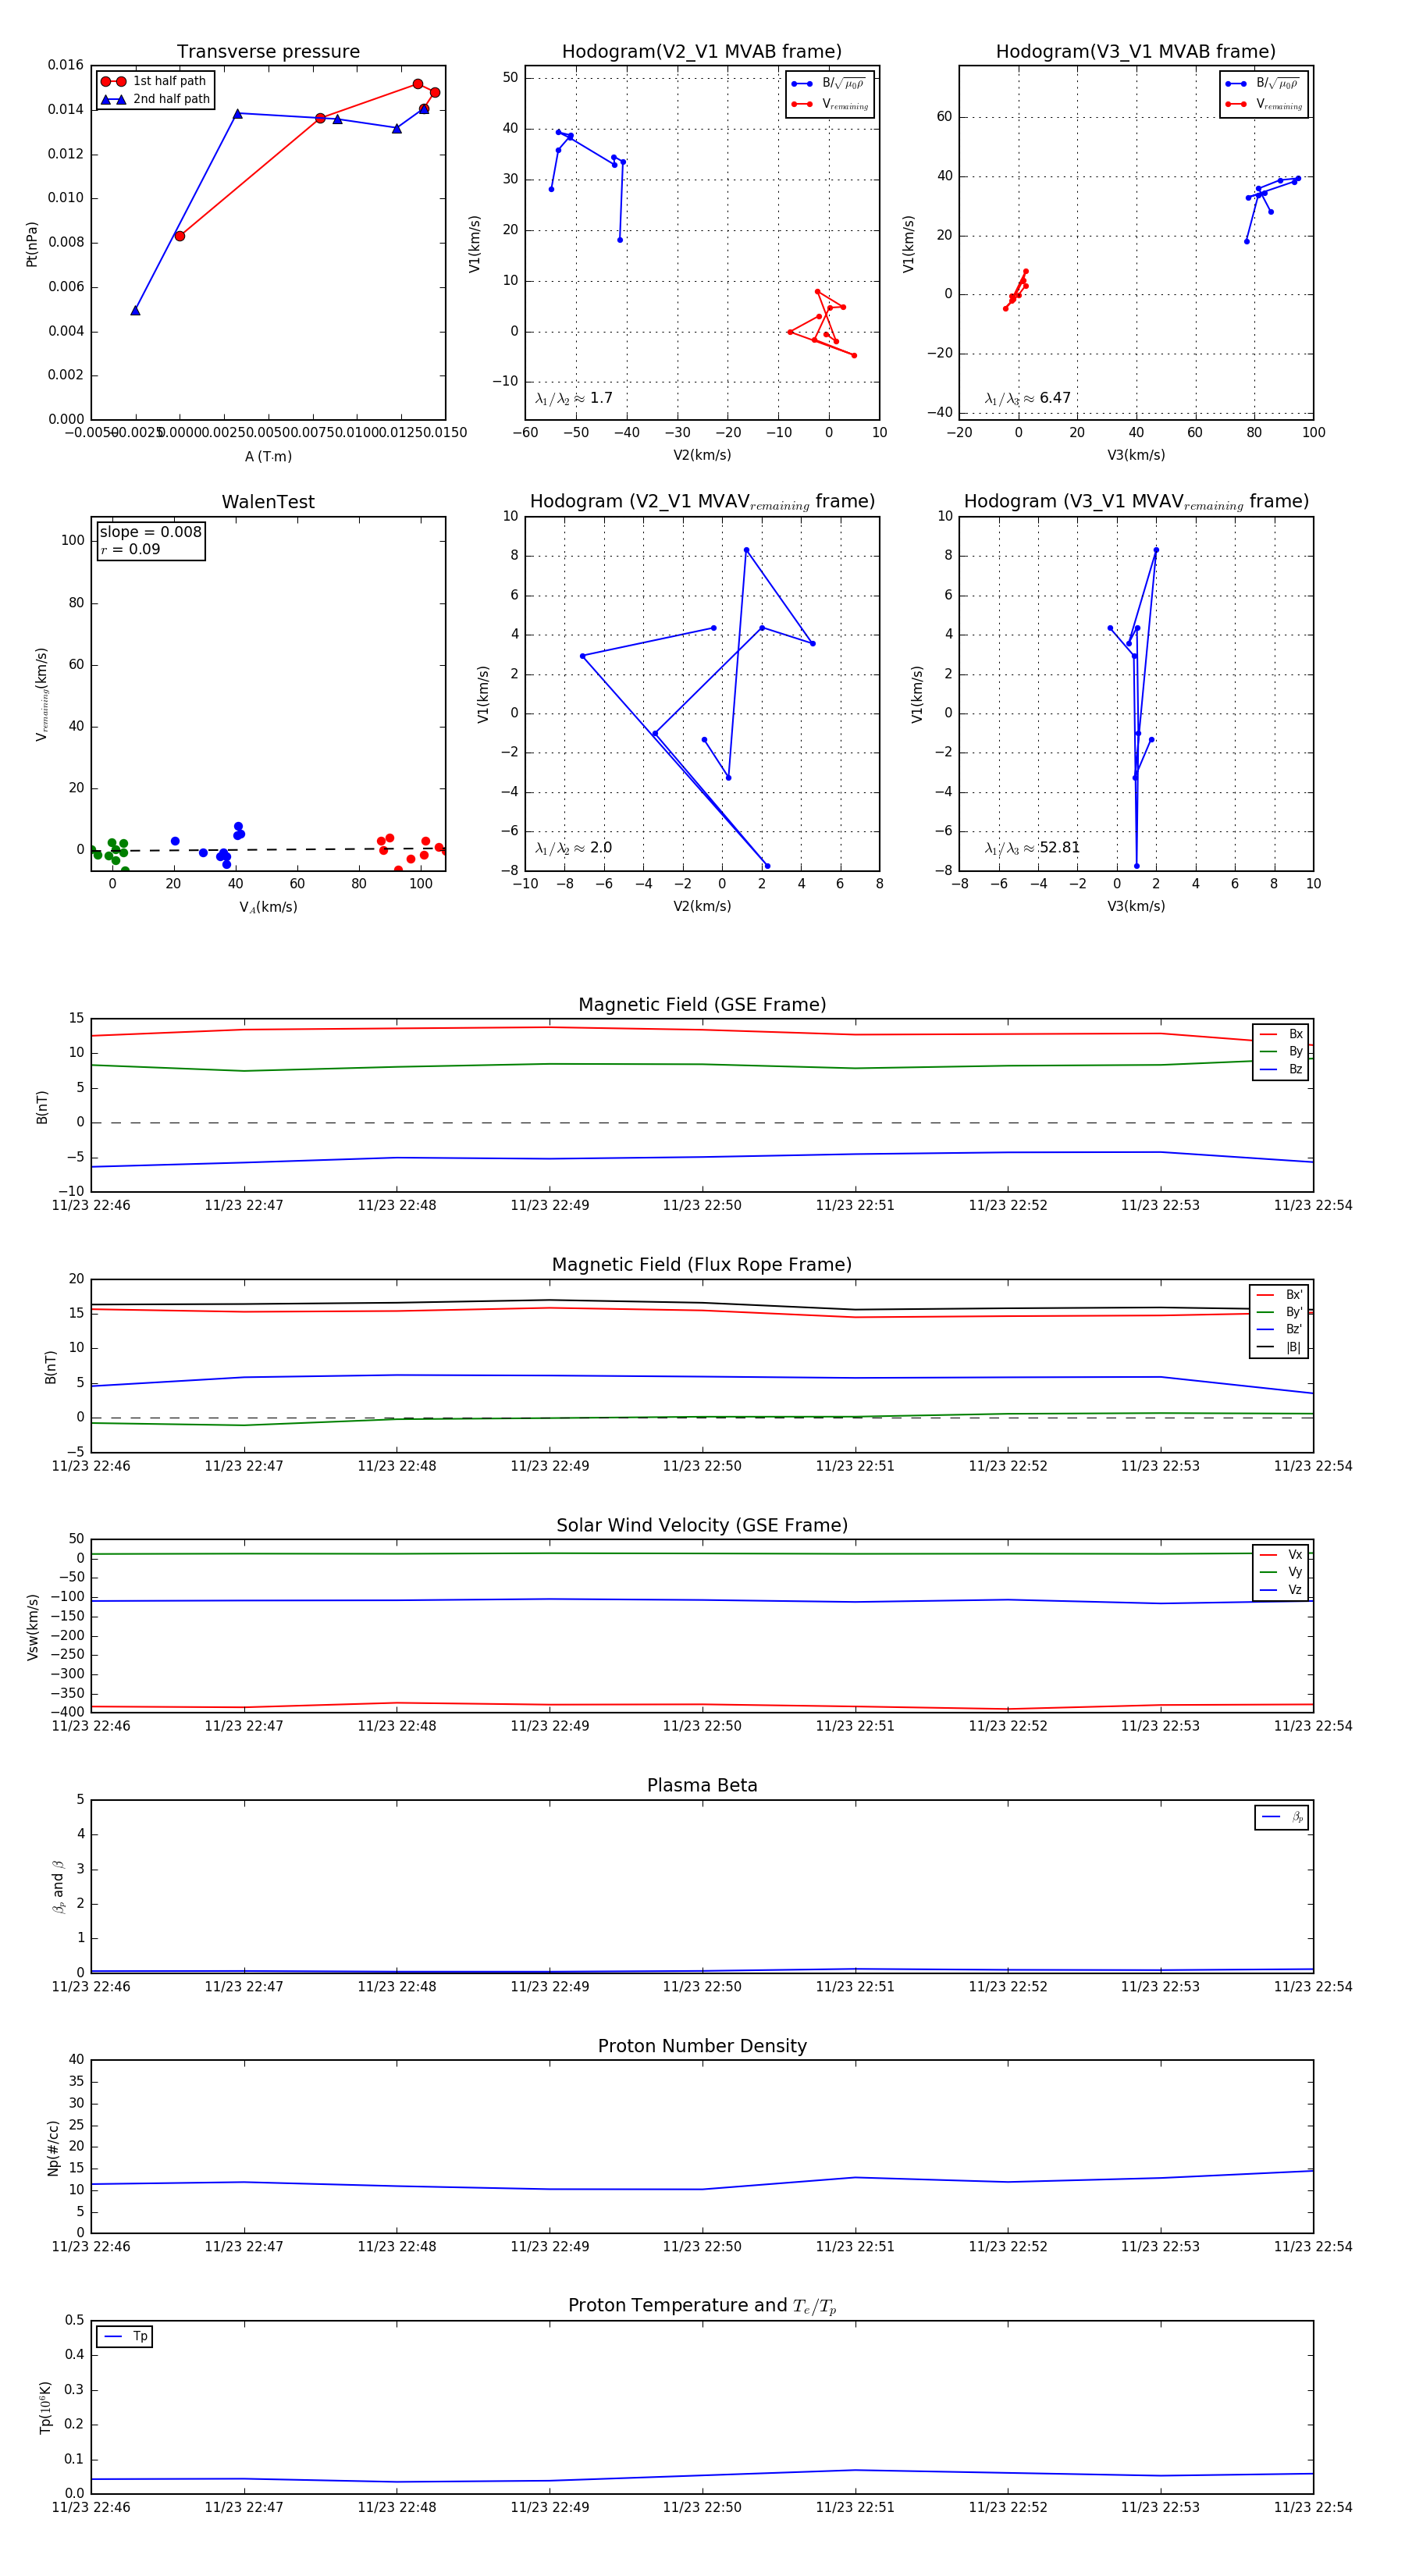This screenshot has width=1405, height=2576.
Task: Select '|B|' legend entry in flux rope panel
Action: (1279, 1347)
